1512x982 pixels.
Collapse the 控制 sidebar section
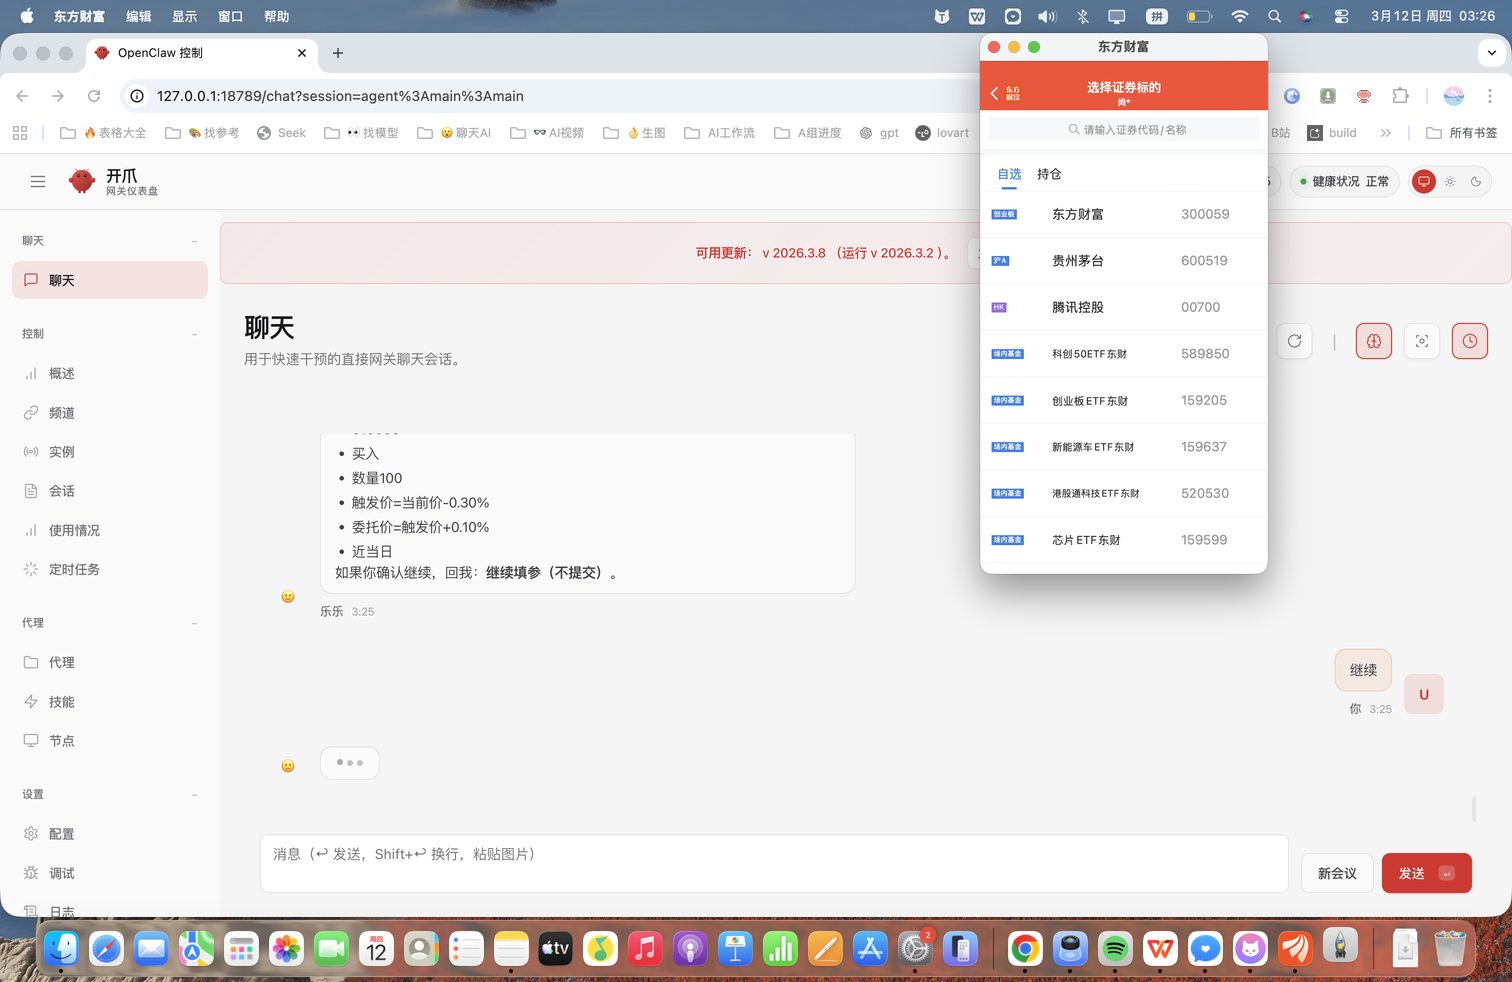194,334
